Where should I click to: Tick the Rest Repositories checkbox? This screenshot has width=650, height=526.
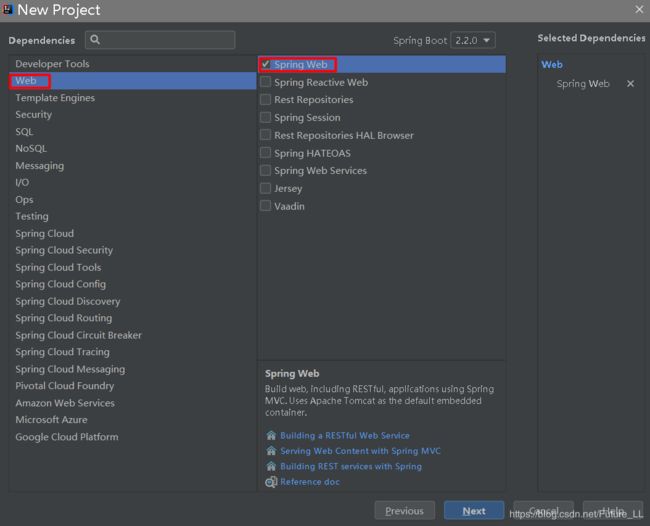point(265,99)
